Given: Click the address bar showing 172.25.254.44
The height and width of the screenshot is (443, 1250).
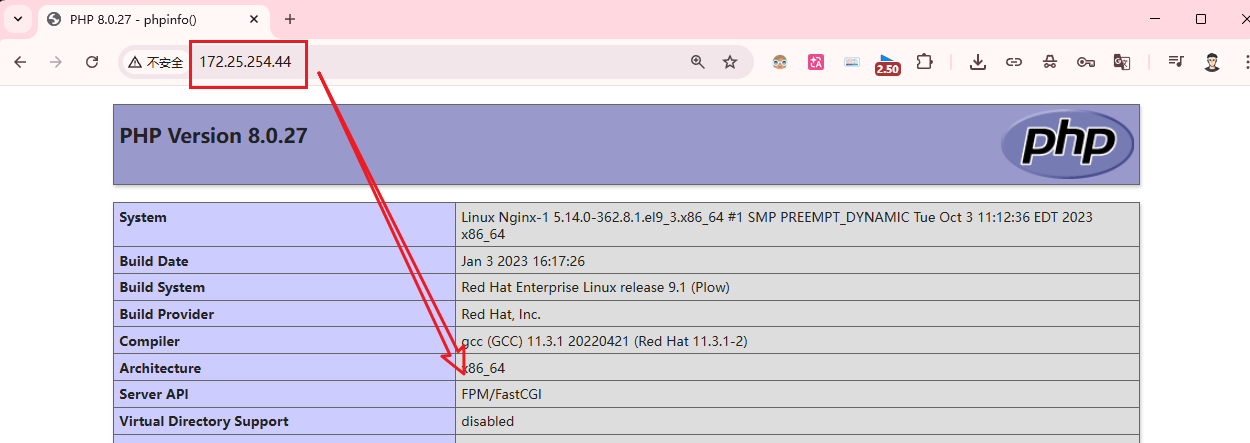Looking at the screenshot, I should [x=436, y=62].
